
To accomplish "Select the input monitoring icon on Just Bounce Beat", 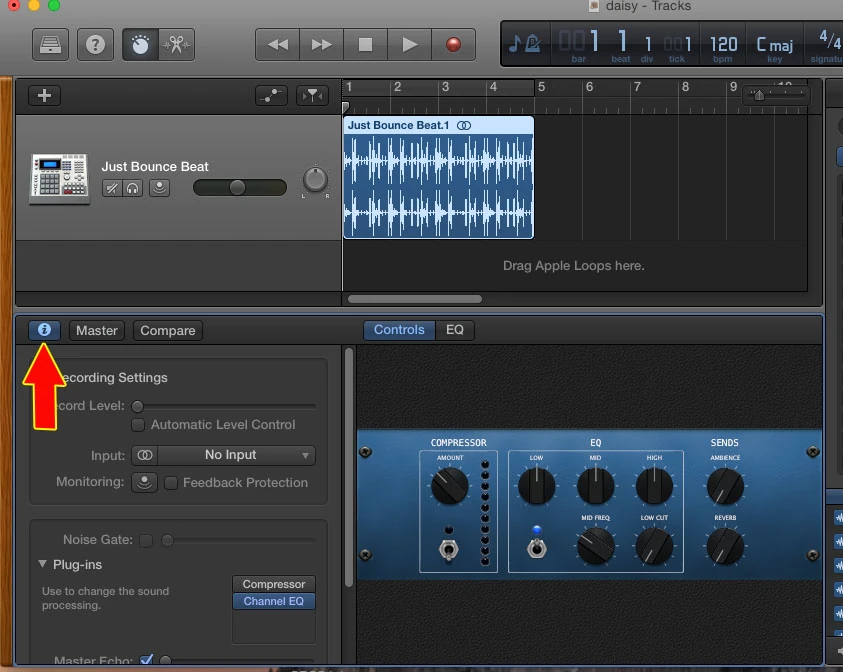I will (x=159, y=188).
